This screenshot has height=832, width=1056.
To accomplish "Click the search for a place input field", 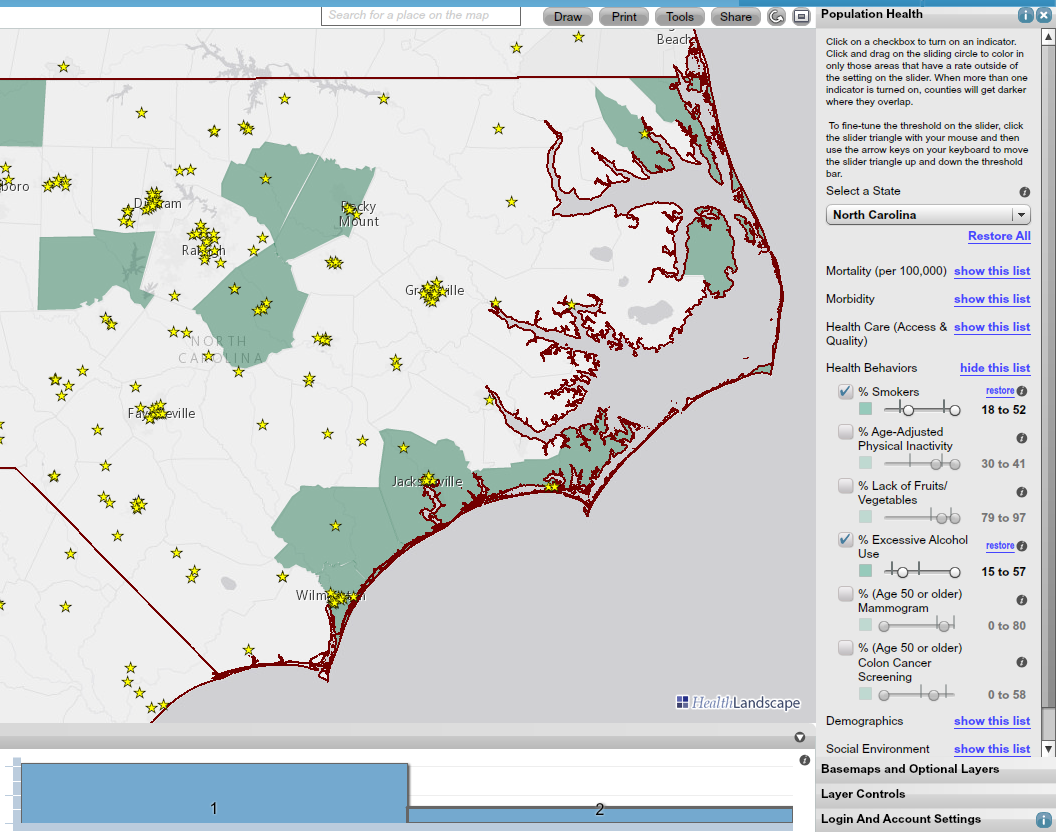I will [x=420, y=16].
